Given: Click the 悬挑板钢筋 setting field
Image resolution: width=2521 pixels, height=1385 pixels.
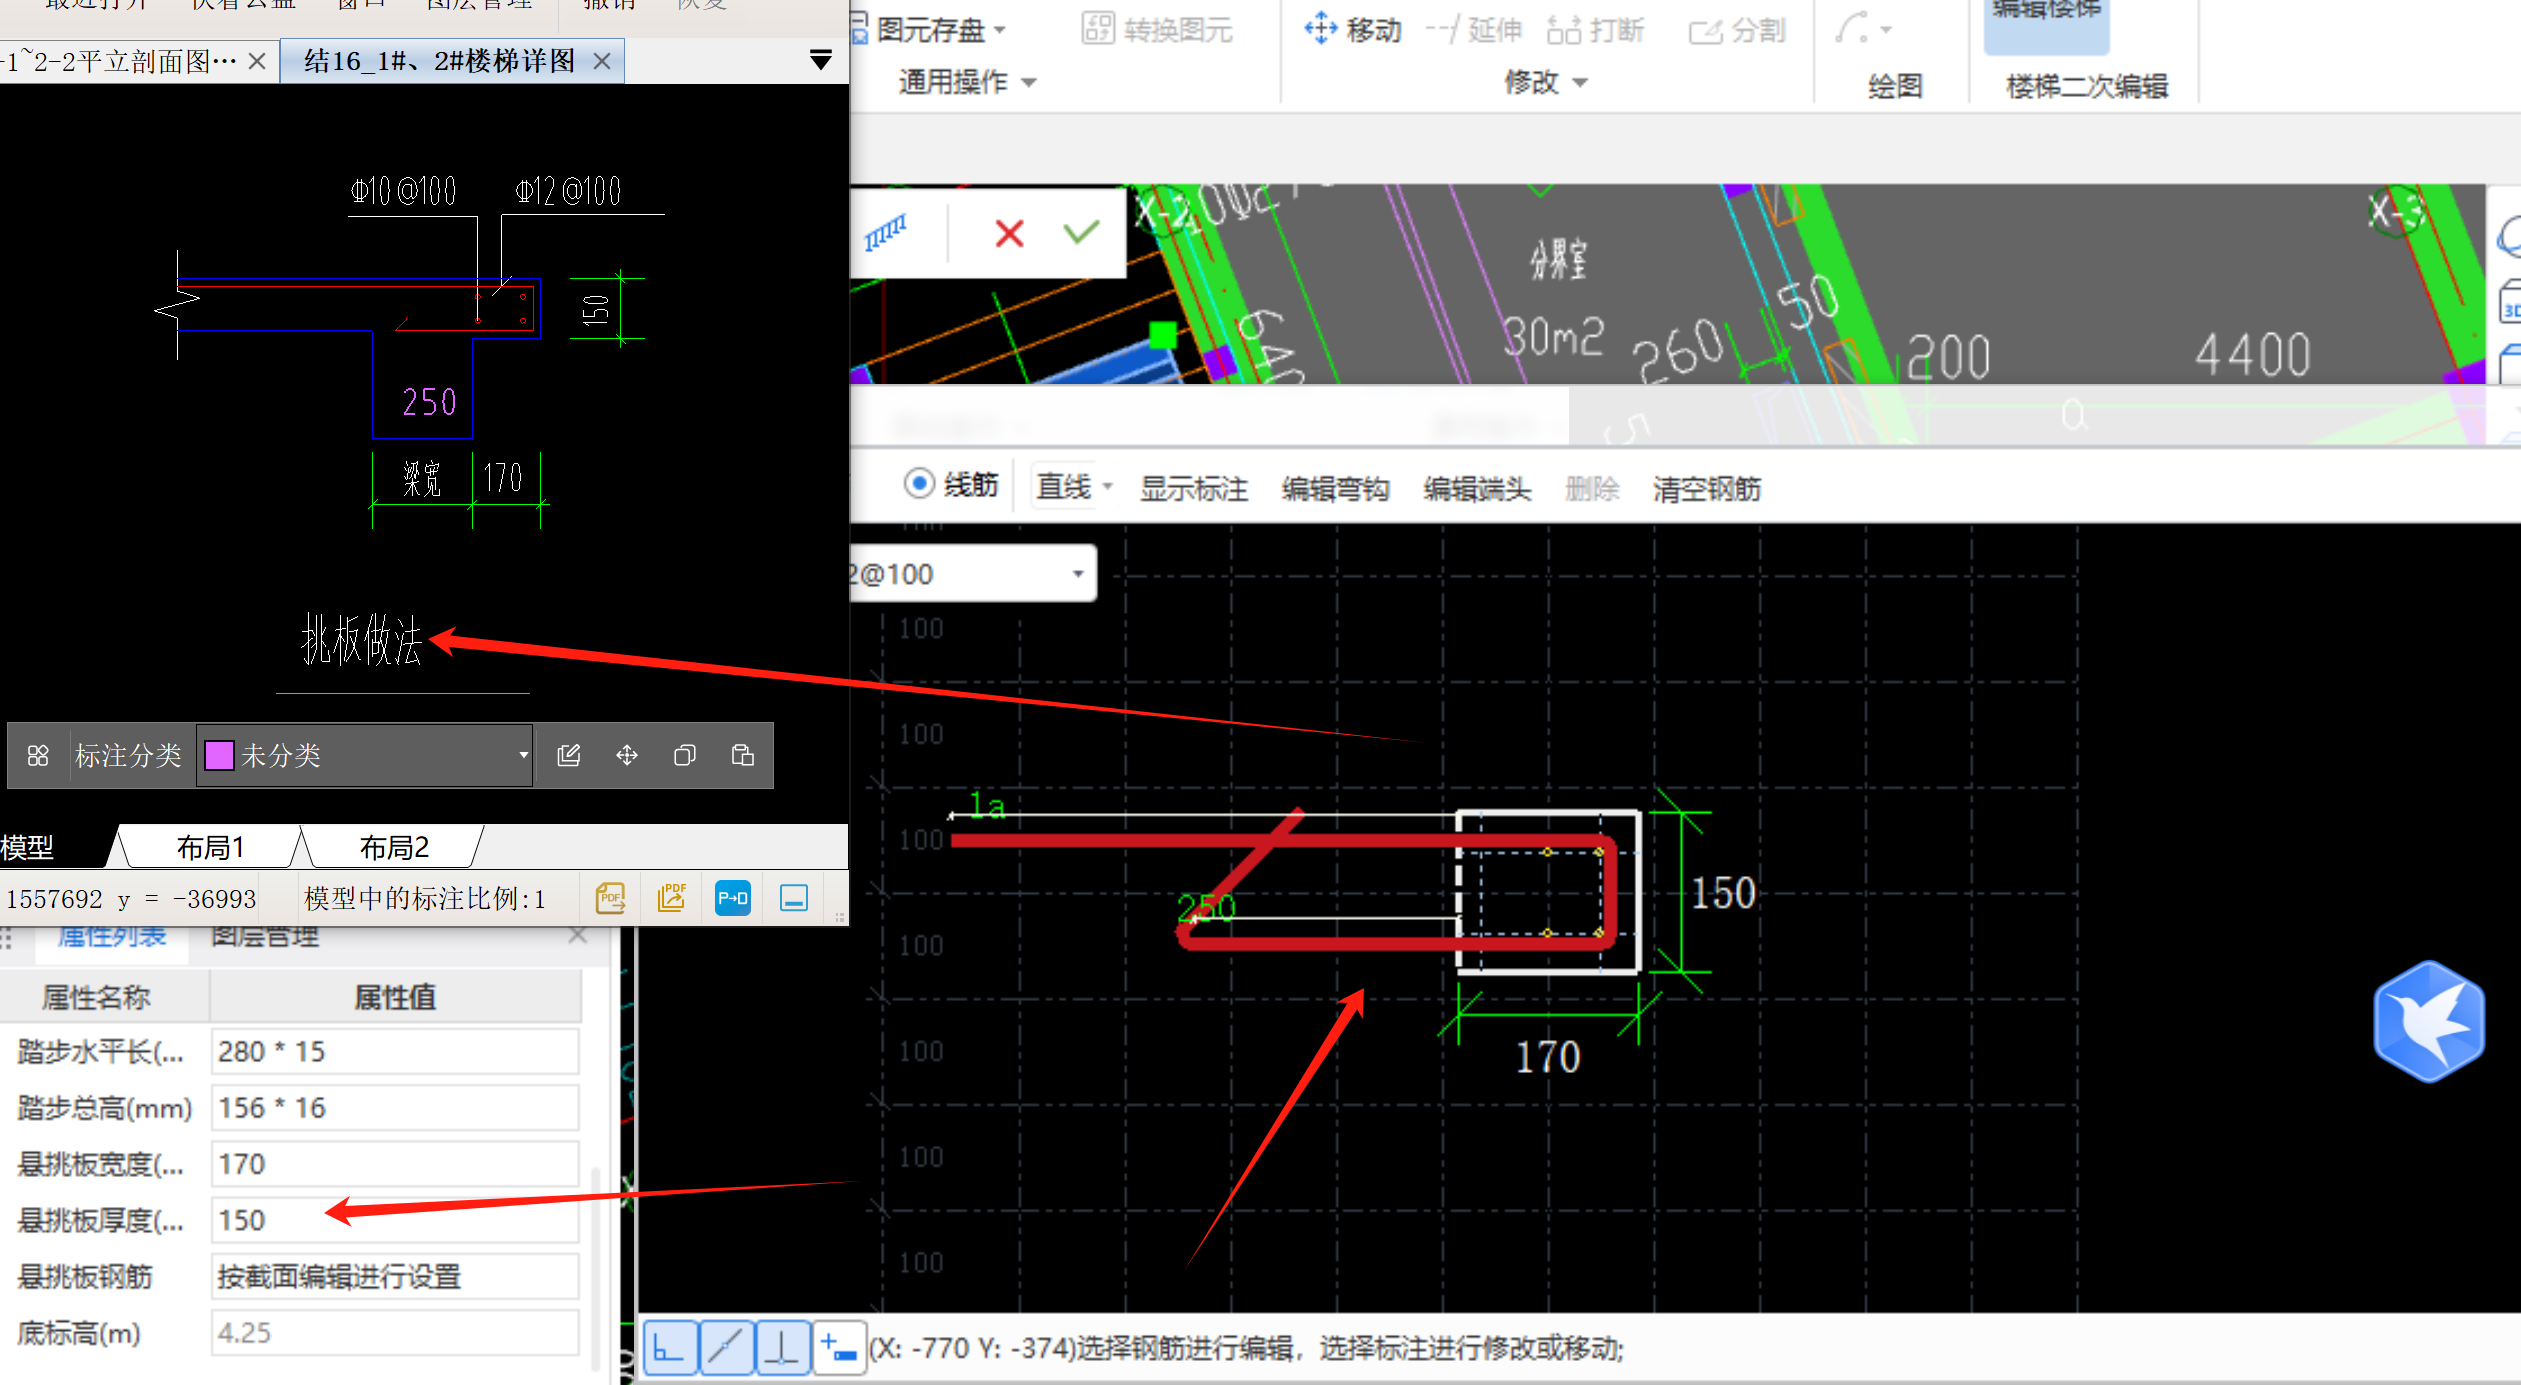Looking at the screenshot, I should coord(395,1277).
